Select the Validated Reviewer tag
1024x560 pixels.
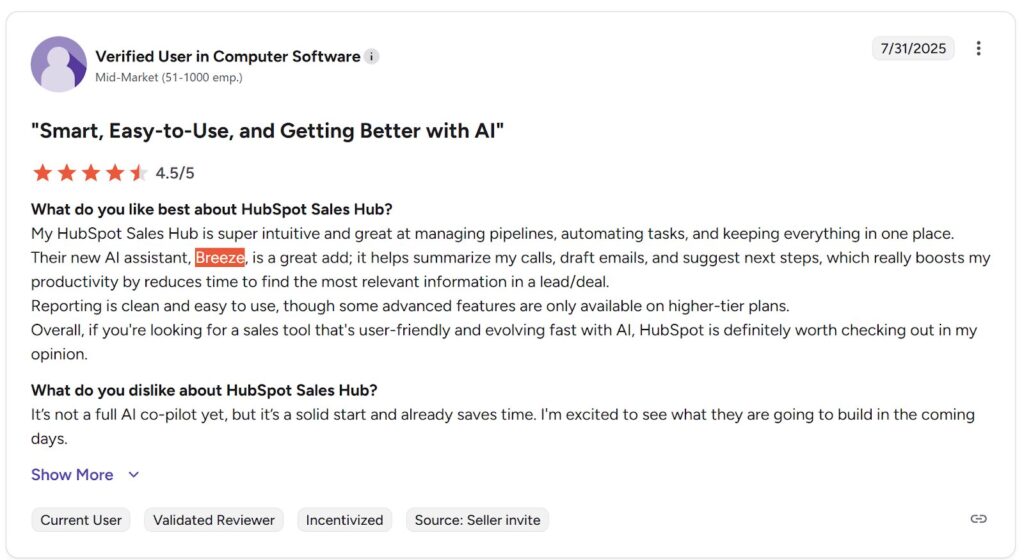(x=214, y=520)
